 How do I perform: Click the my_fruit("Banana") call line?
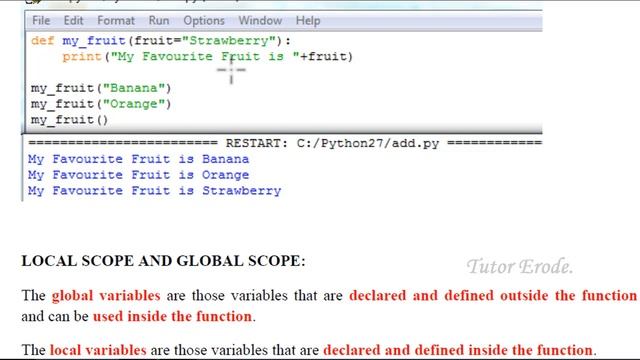pyautogui.click(x=101, y=88)
